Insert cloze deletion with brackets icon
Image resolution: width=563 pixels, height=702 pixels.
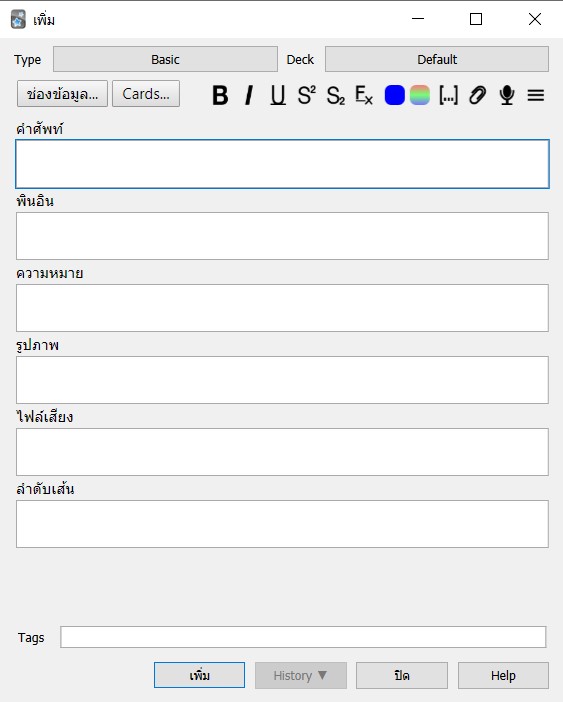[x=448, y=95]
